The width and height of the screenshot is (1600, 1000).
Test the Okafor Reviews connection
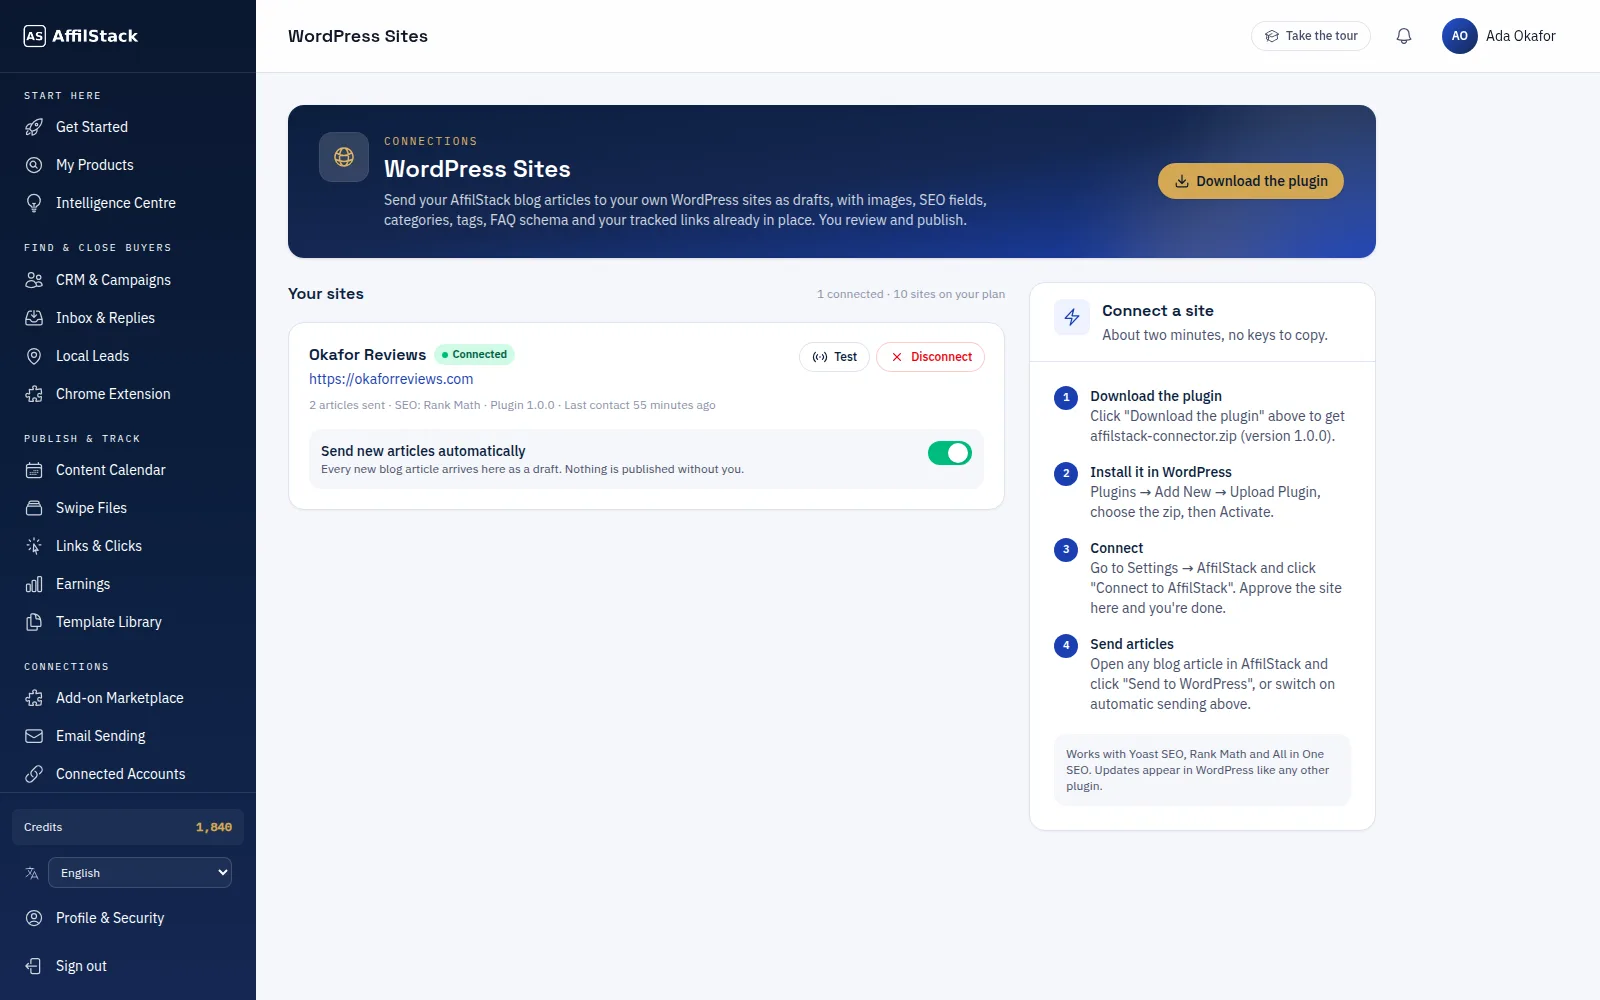click(x=834, y=357)
